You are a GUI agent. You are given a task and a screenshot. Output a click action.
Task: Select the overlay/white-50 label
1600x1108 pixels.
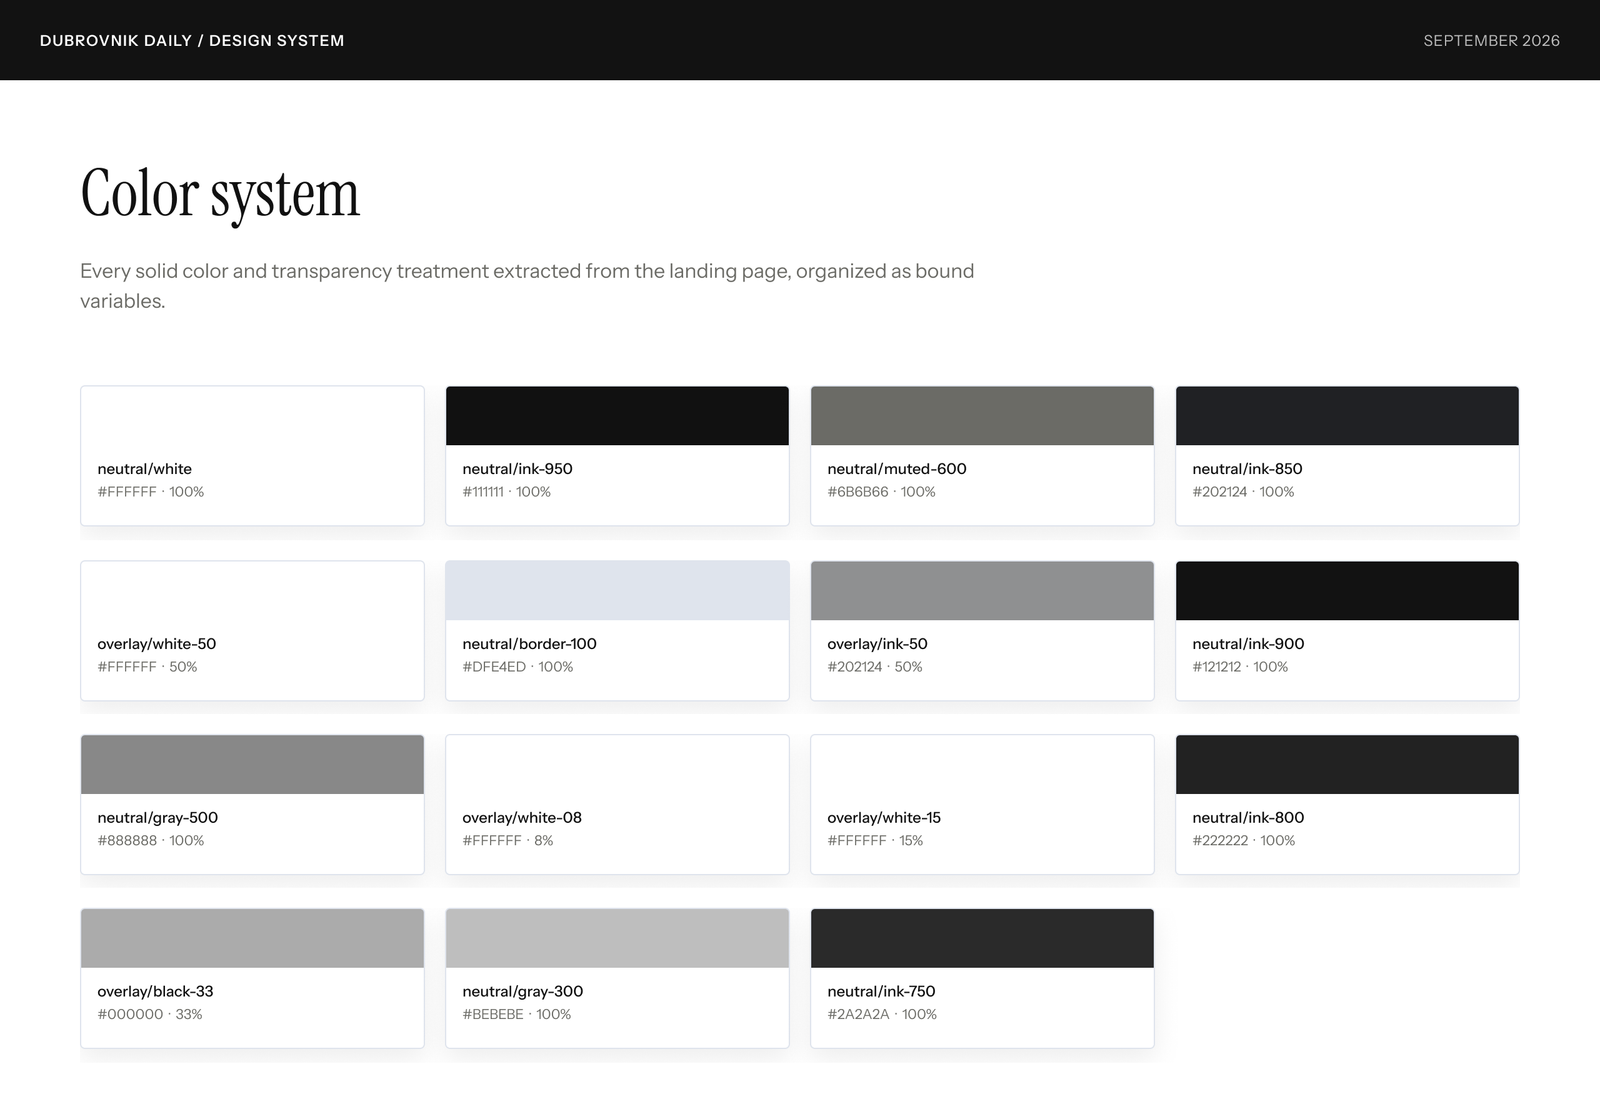pos(156,644)
